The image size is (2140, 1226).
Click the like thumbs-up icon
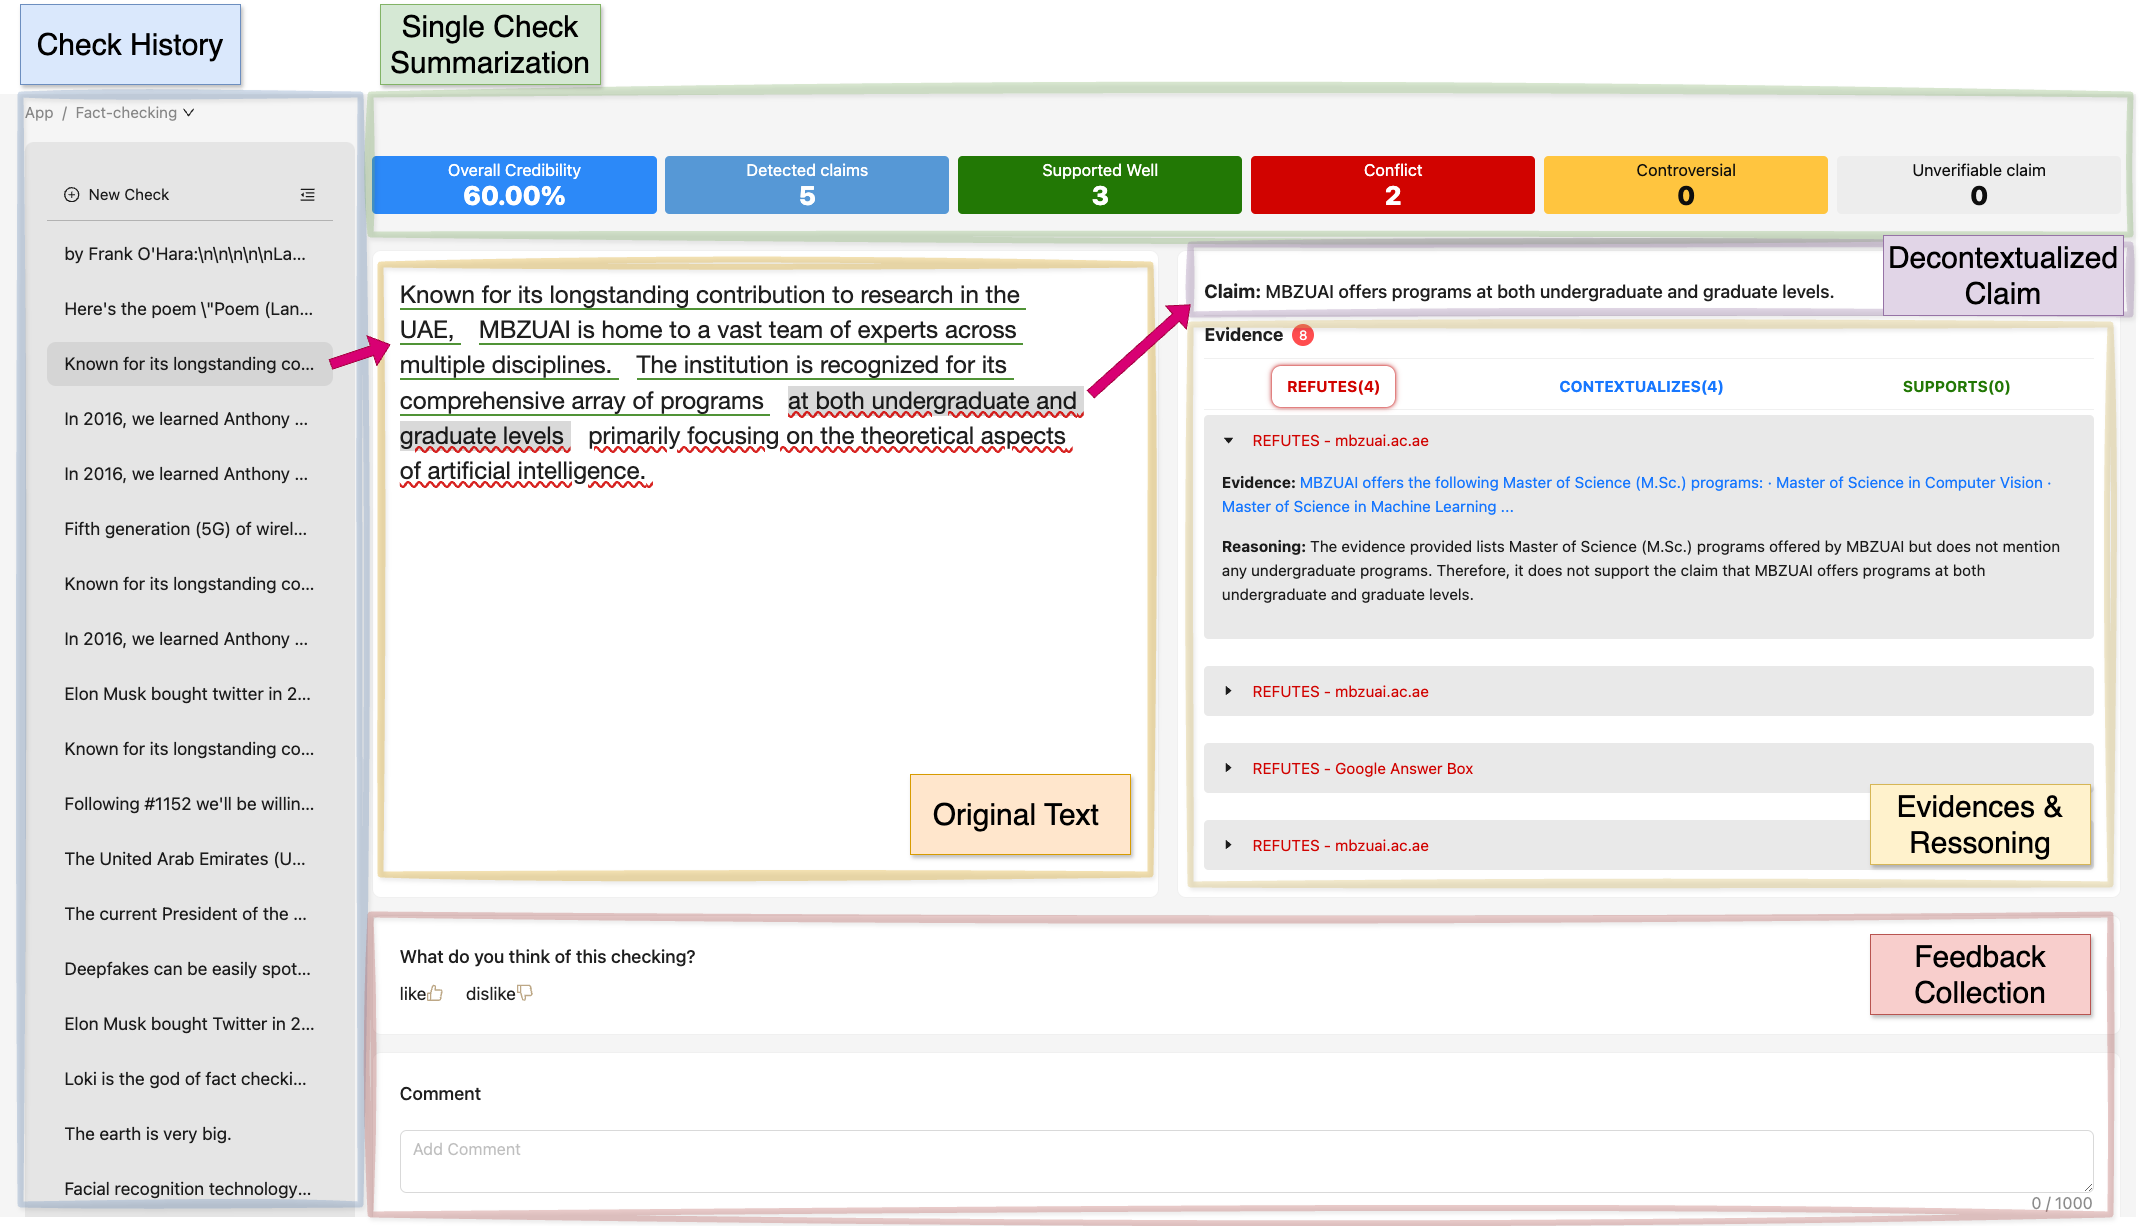(435, 993)
